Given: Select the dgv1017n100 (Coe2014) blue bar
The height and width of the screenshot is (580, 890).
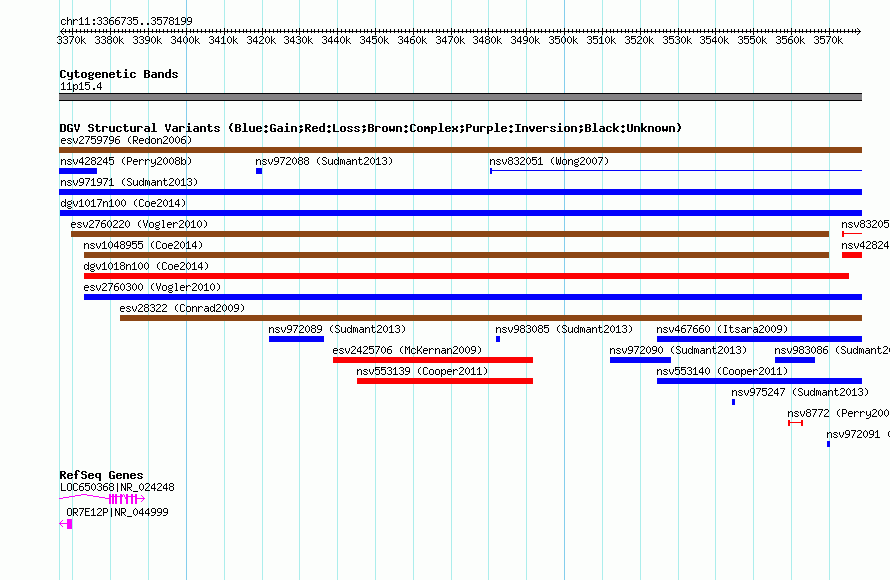Looking at the screenshot, I should coord(460,213).
